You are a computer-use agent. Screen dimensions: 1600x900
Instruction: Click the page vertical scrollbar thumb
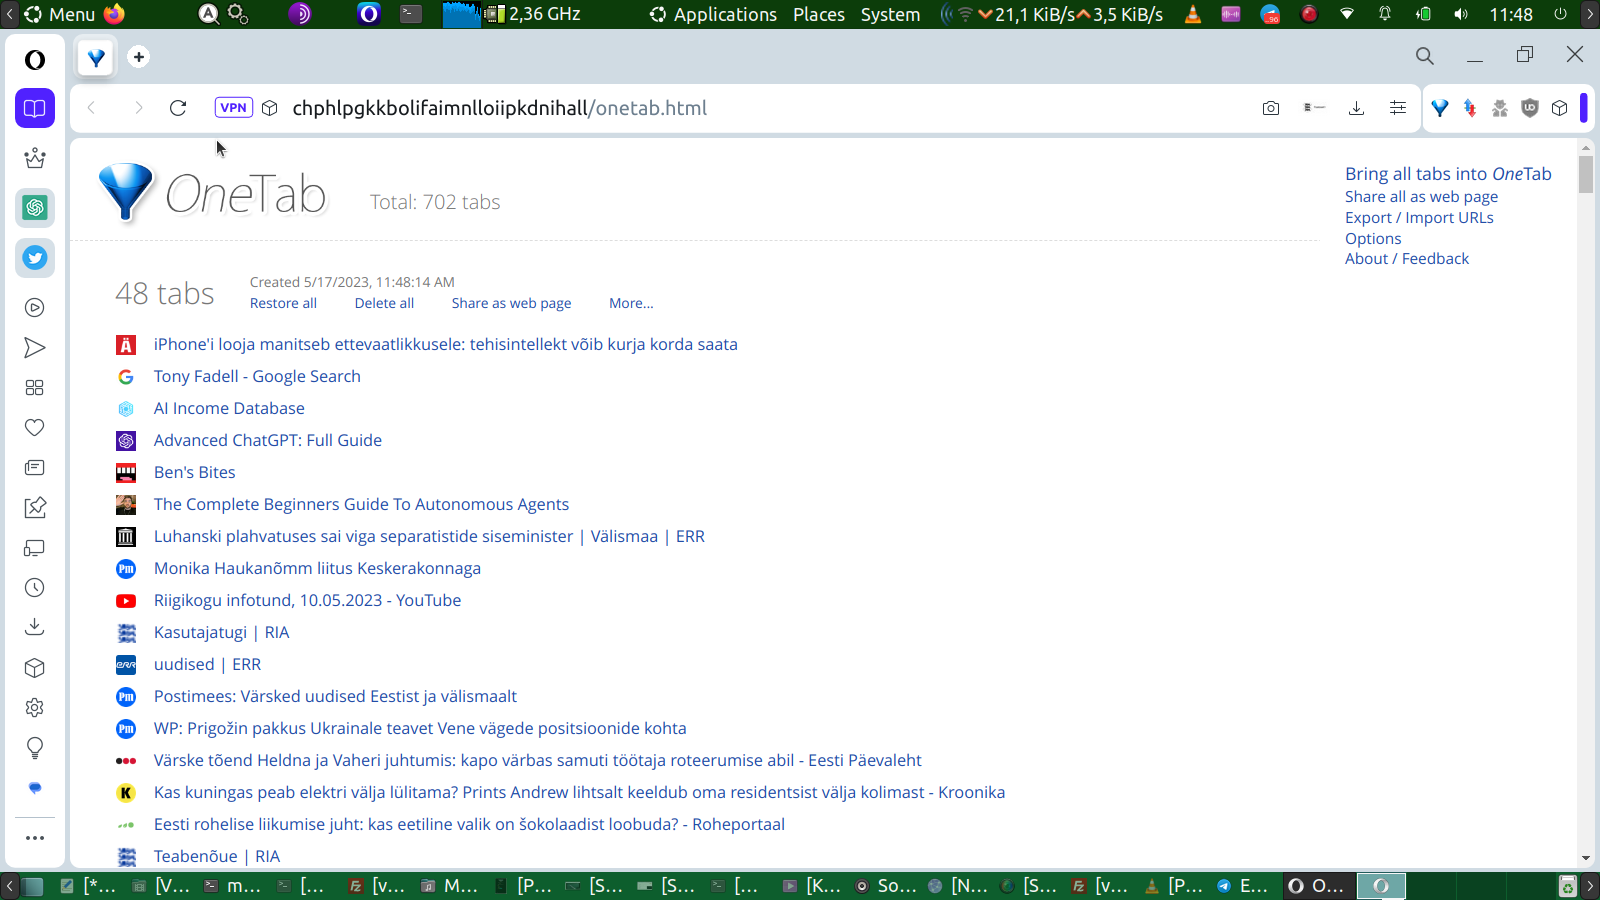coord(1586,173)
